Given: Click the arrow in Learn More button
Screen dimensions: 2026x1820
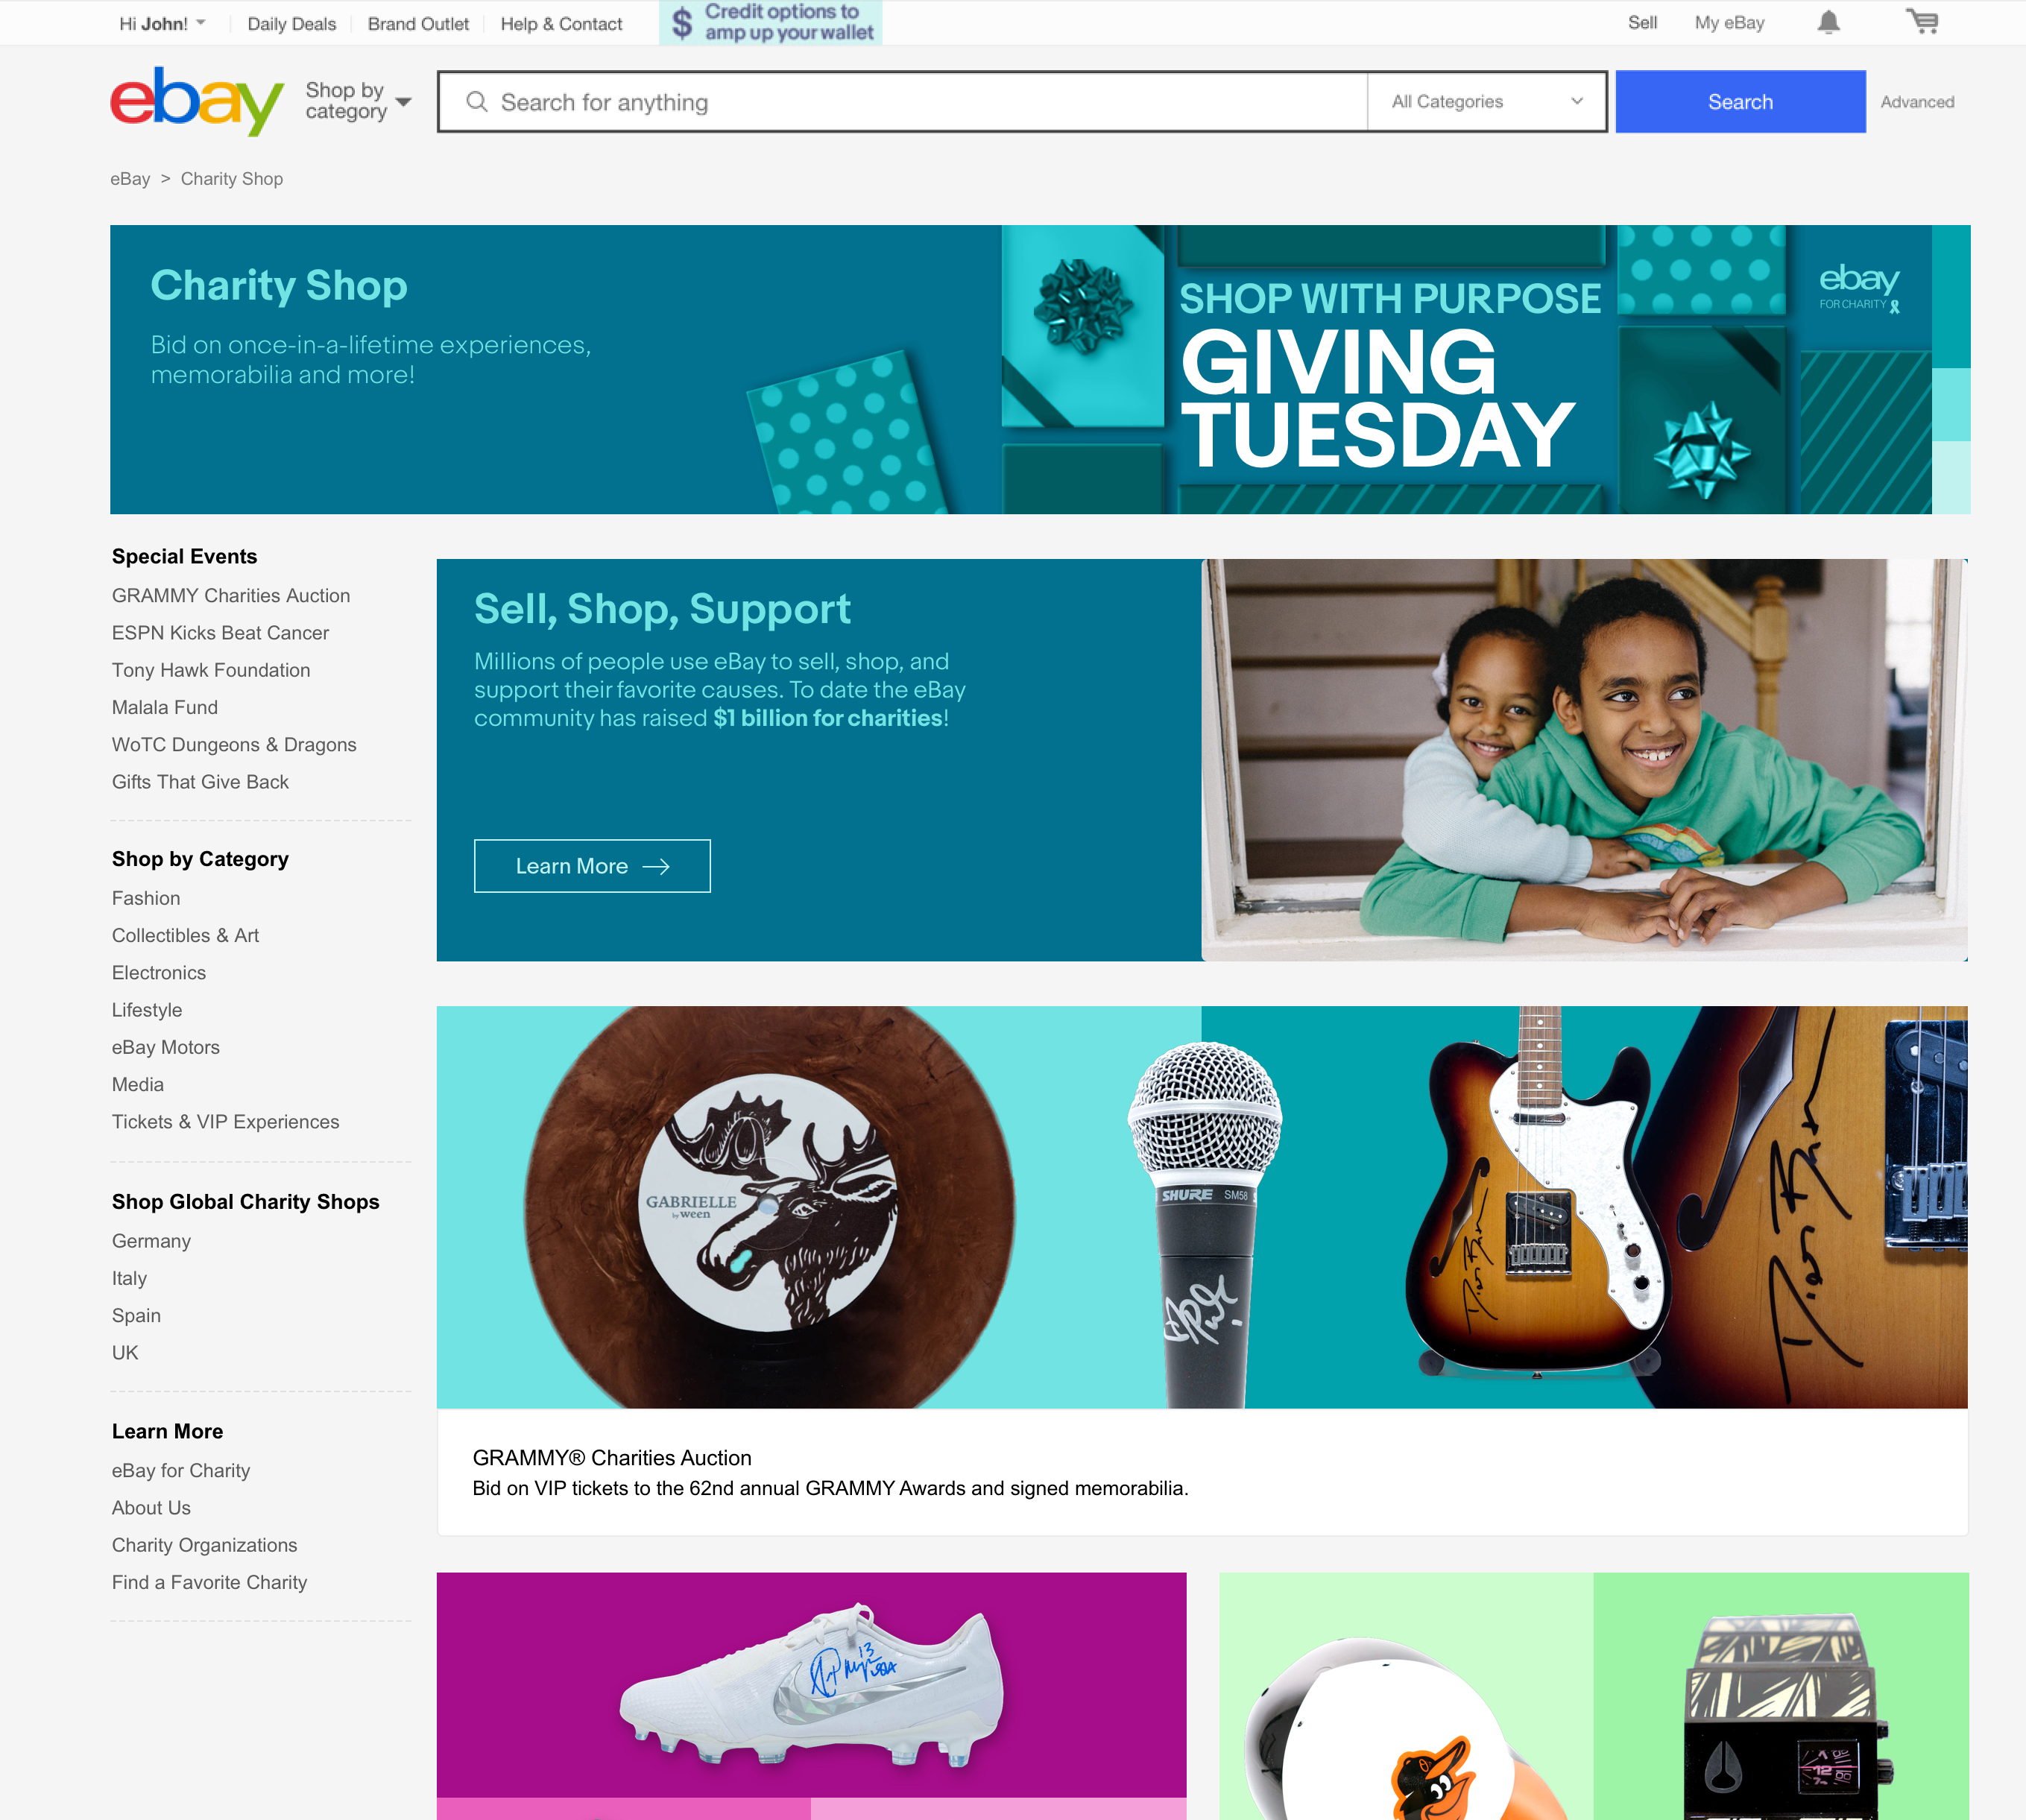Looking at the screenshot, I should pos(656,866).
